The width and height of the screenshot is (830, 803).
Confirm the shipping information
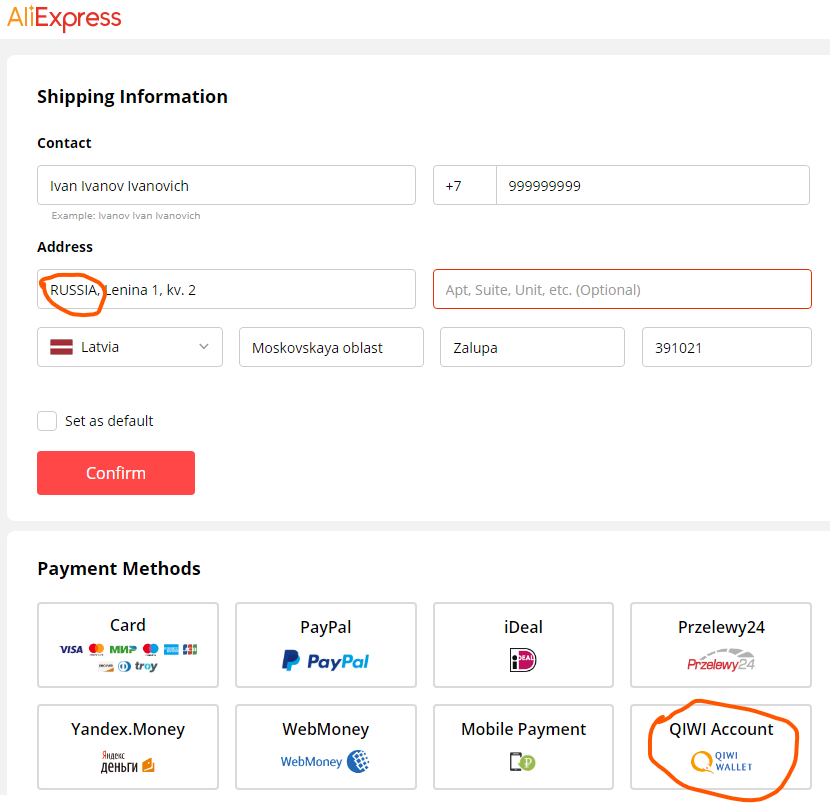coord(116,473)
